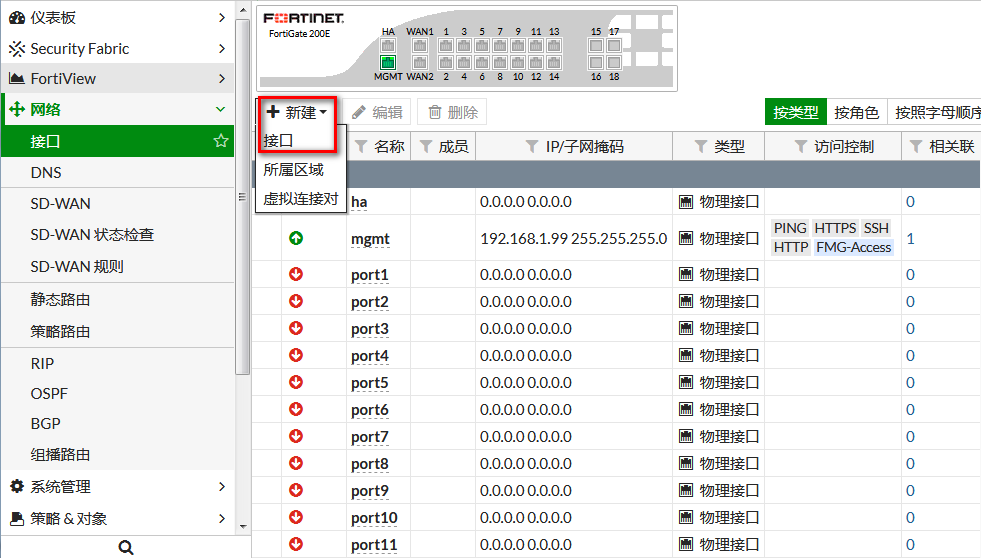
Task: Click the reference count 1 for mgmt
Action: [x=910, y=238]
